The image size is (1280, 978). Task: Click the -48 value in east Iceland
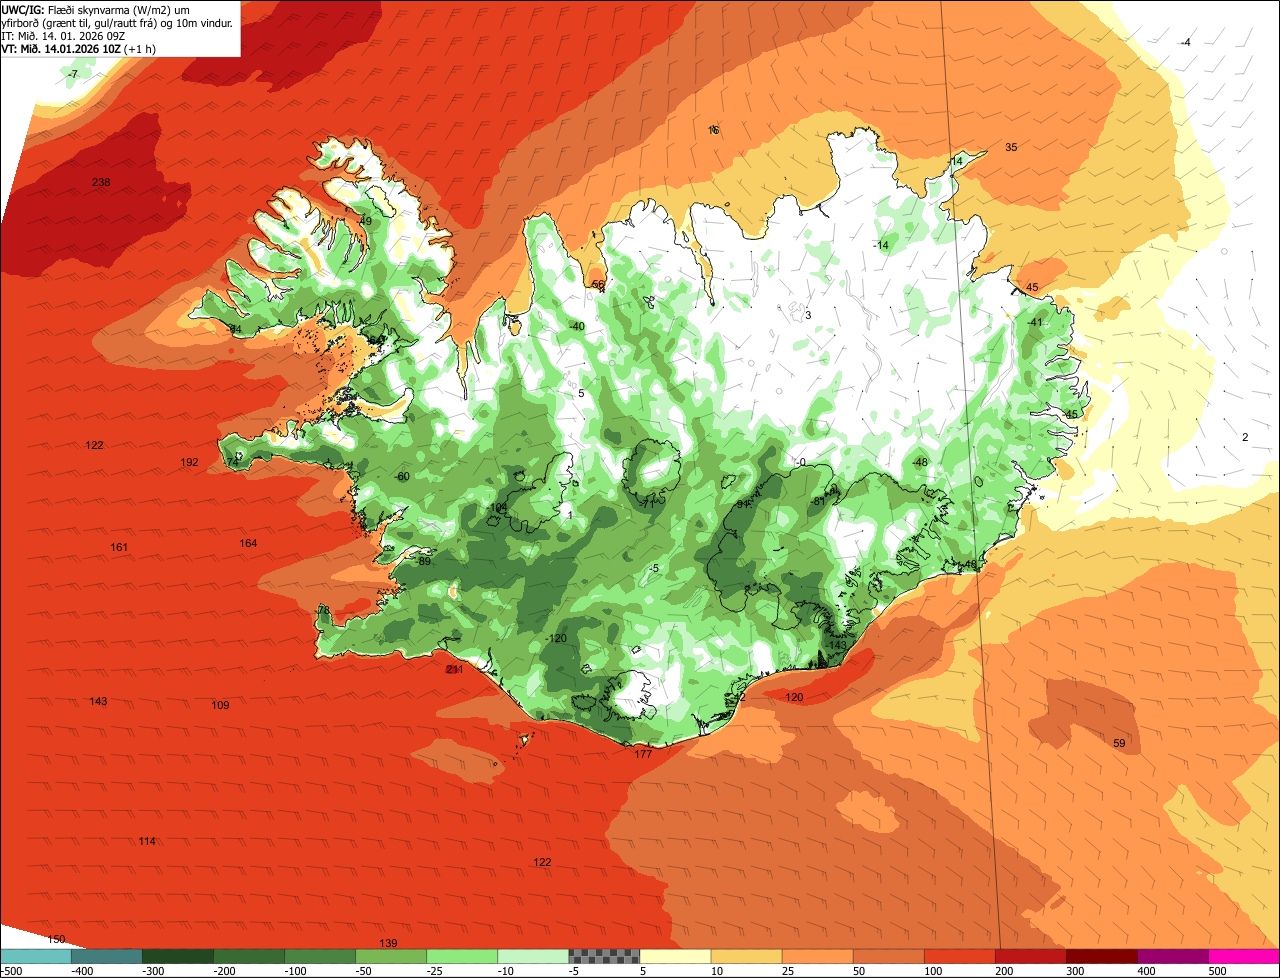(920, 462)
